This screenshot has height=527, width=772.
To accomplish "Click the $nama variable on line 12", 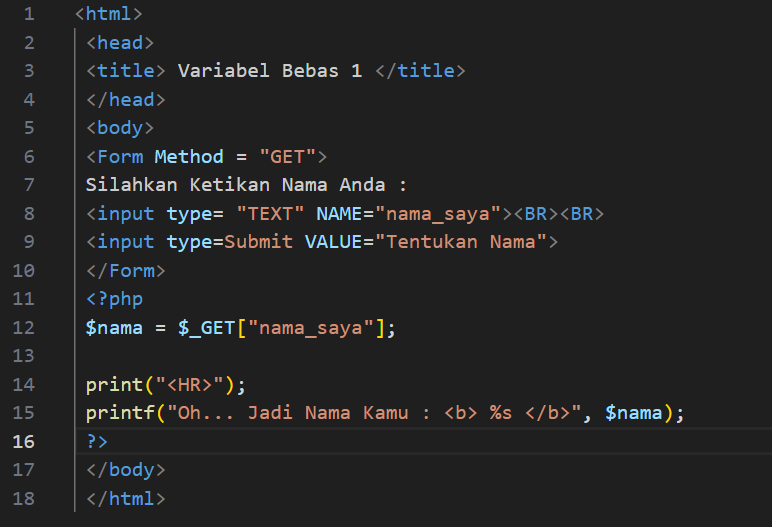I will pos(114,327).
